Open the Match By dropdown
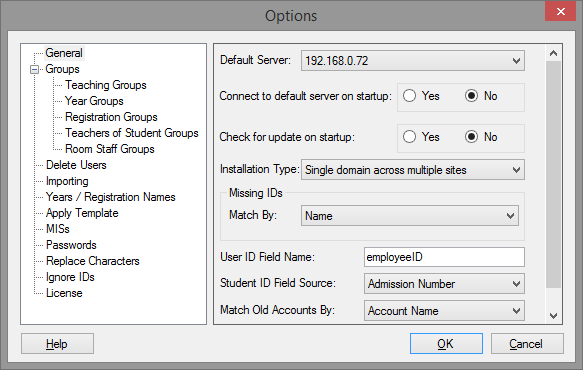Image resolution: width=583 pixels, height=370 pixels. [x=410, y=216]
